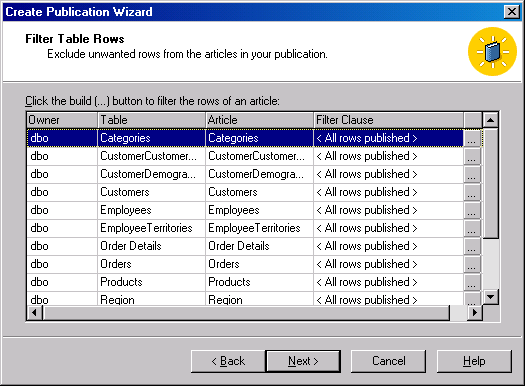
Task: Open the build button for the CustomerDemogra row
Action: (472, 174)
